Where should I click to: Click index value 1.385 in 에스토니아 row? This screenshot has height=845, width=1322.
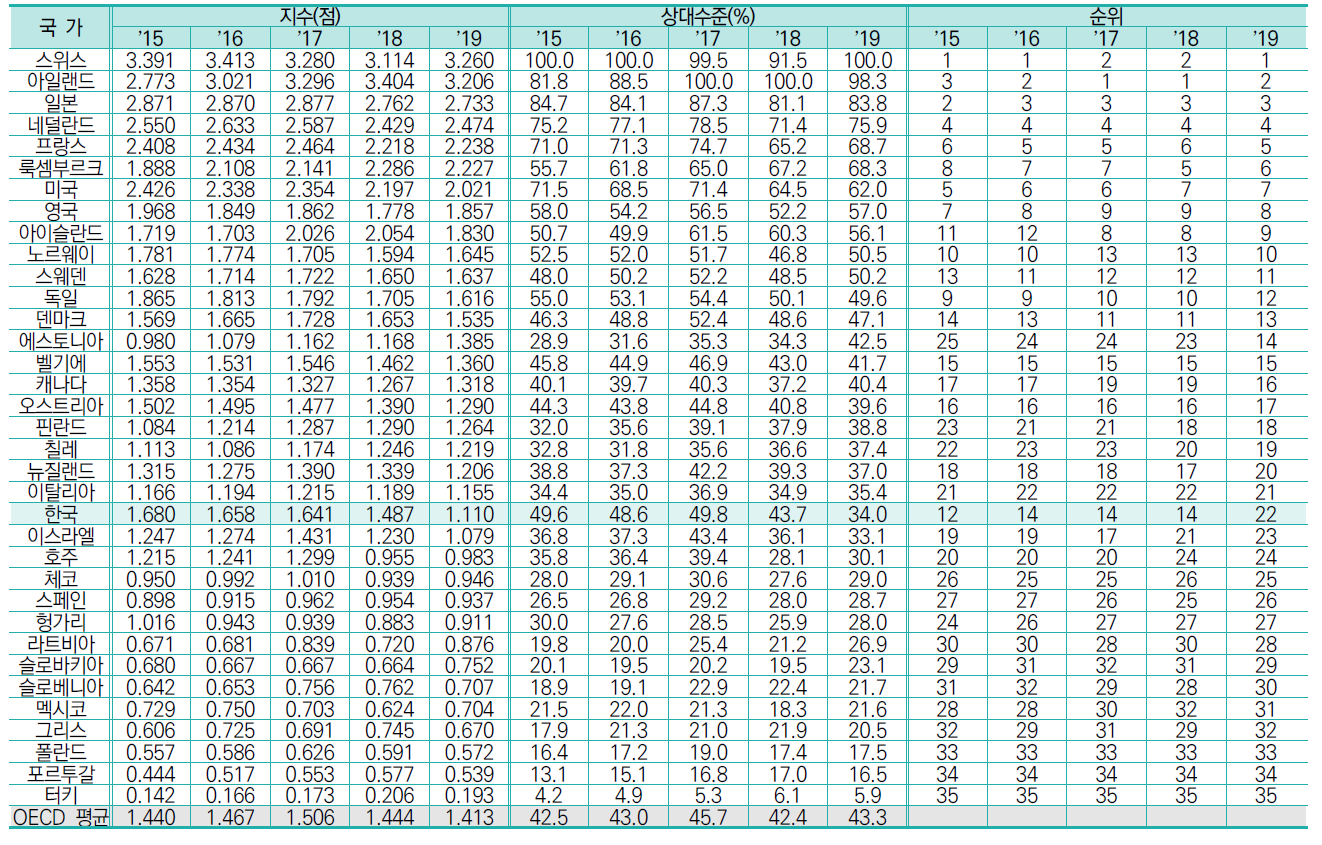[x=470, y=342]
